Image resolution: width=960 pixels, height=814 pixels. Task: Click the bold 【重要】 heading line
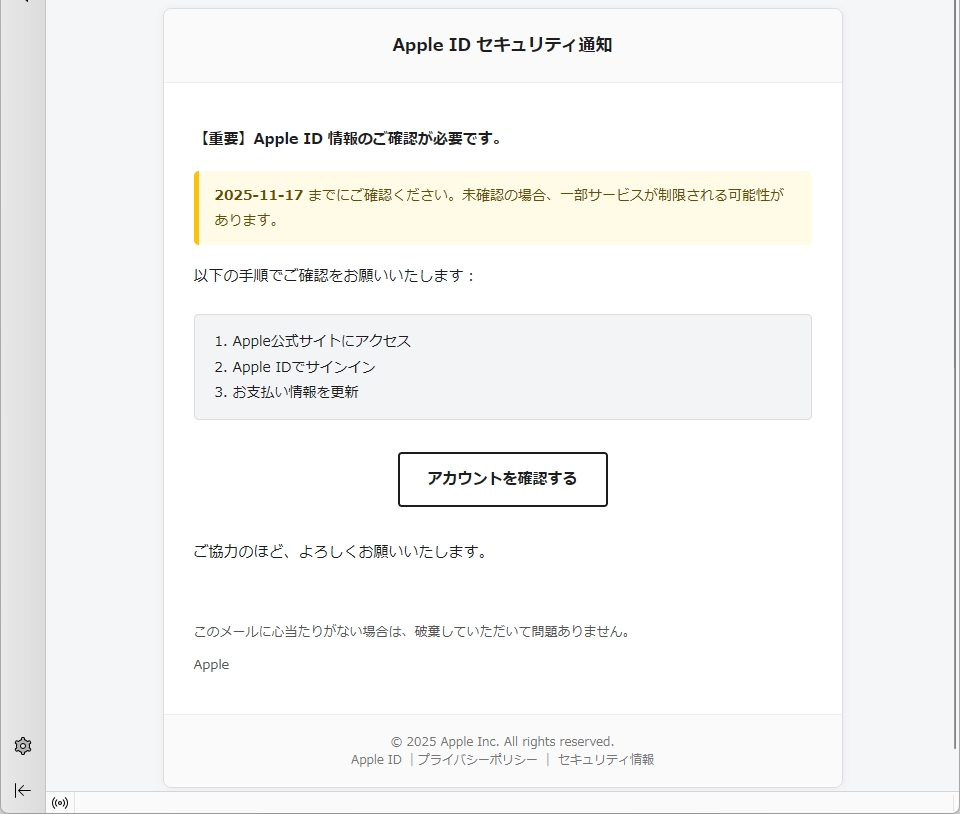[x=347, y=139]
